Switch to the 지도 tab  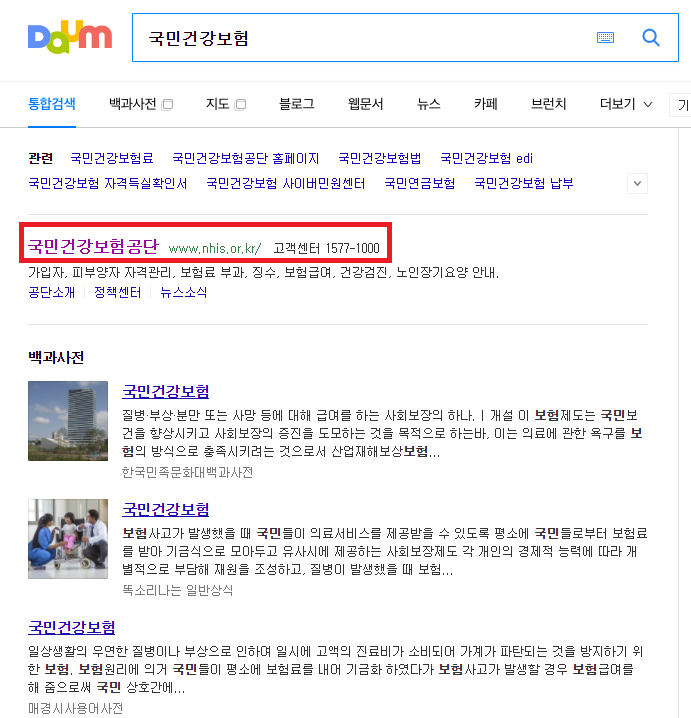pos(218,104)
